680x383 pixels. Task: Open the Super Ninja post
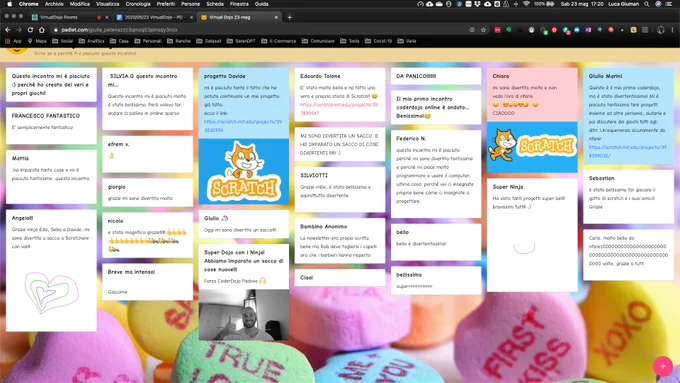532,234
